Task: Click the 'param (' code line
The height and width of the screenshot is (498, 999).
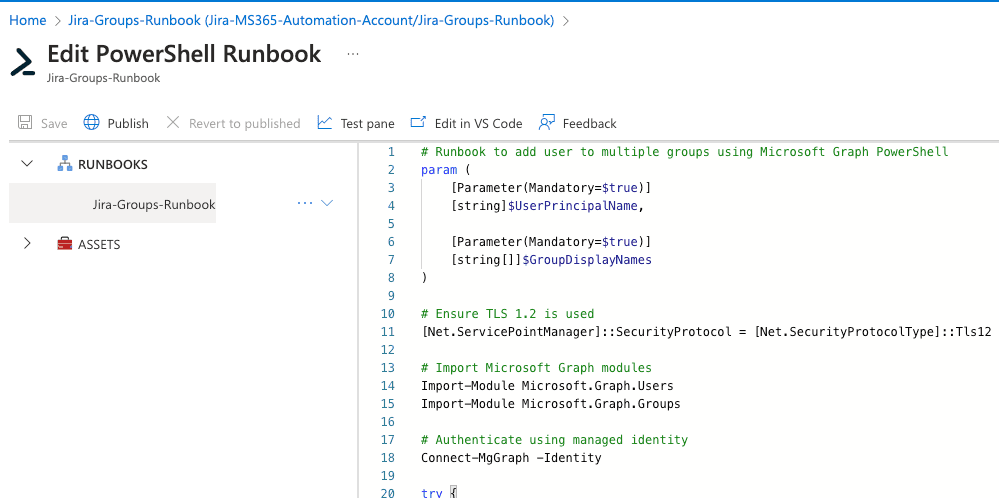Action: [x=445, y=170]
